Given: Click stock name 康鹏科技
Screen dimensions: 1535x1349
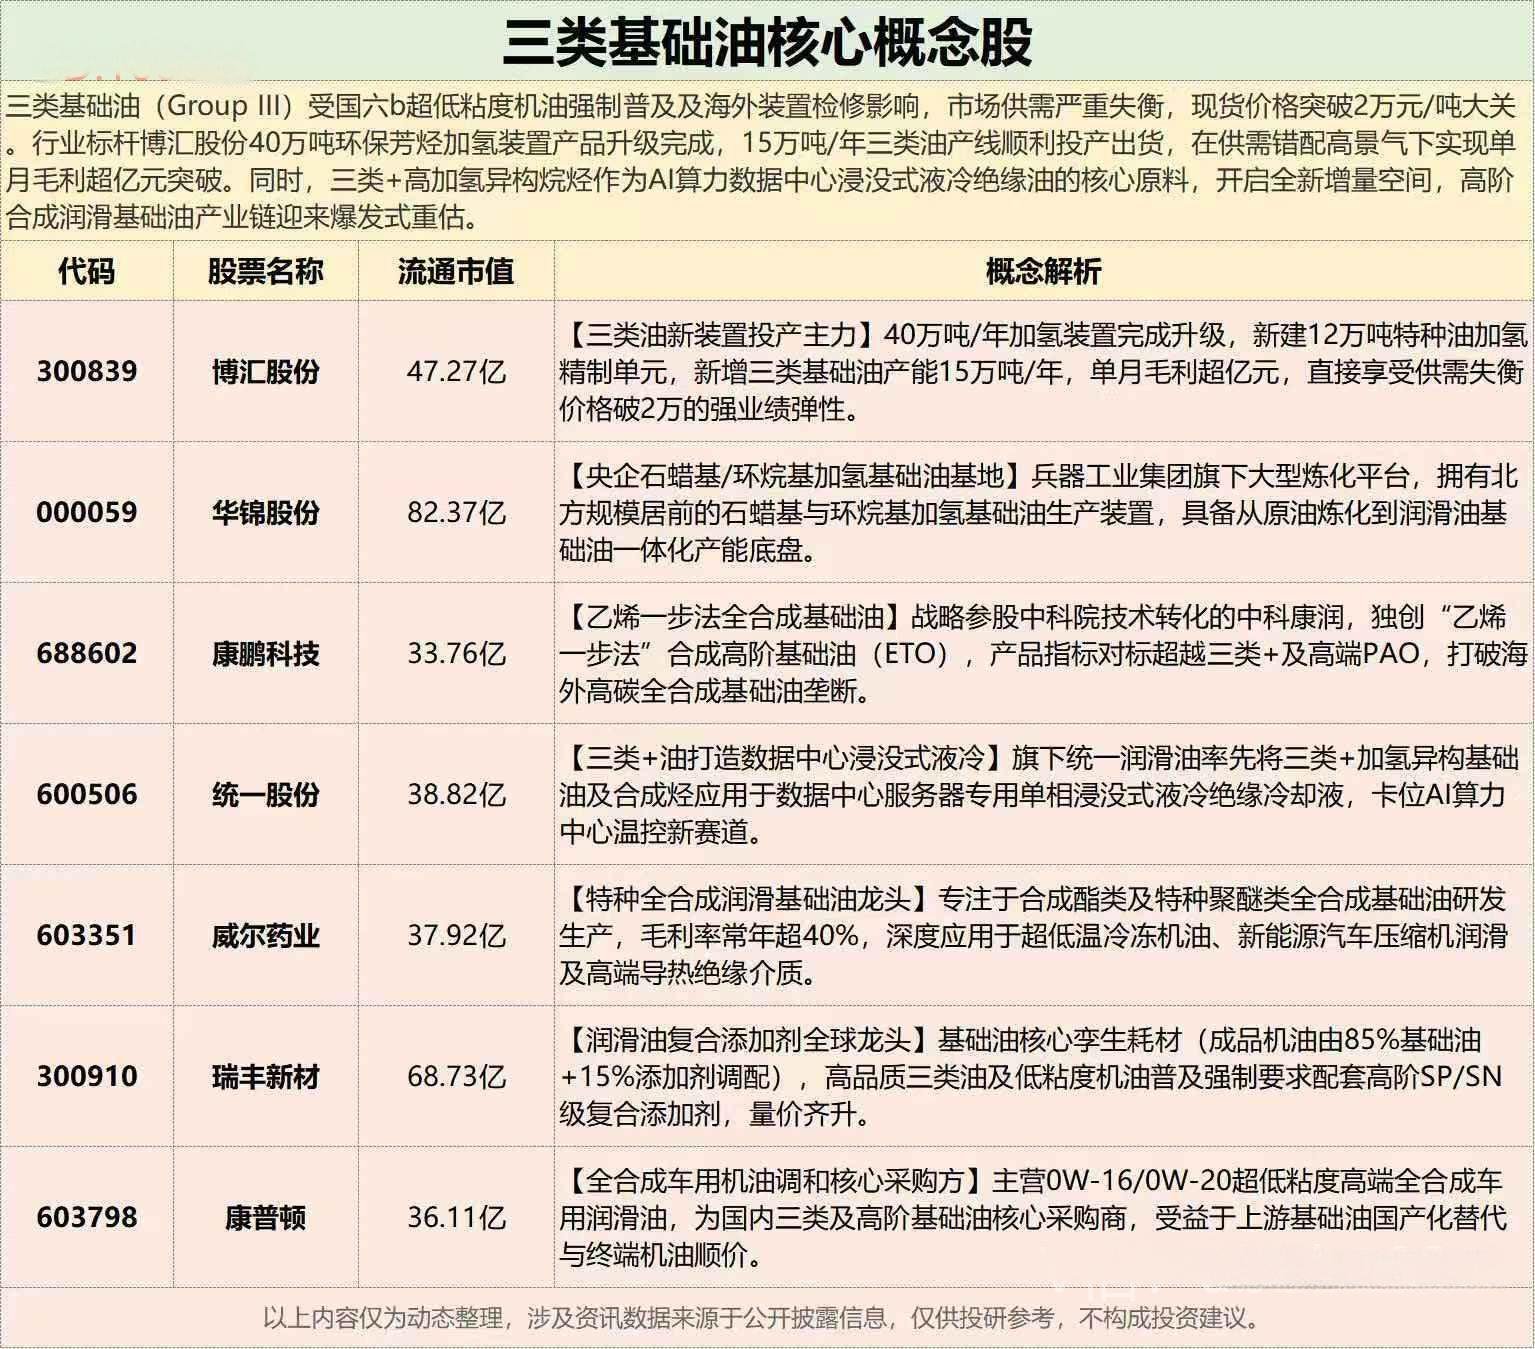Looking at the screenshot, I should 265,653.
